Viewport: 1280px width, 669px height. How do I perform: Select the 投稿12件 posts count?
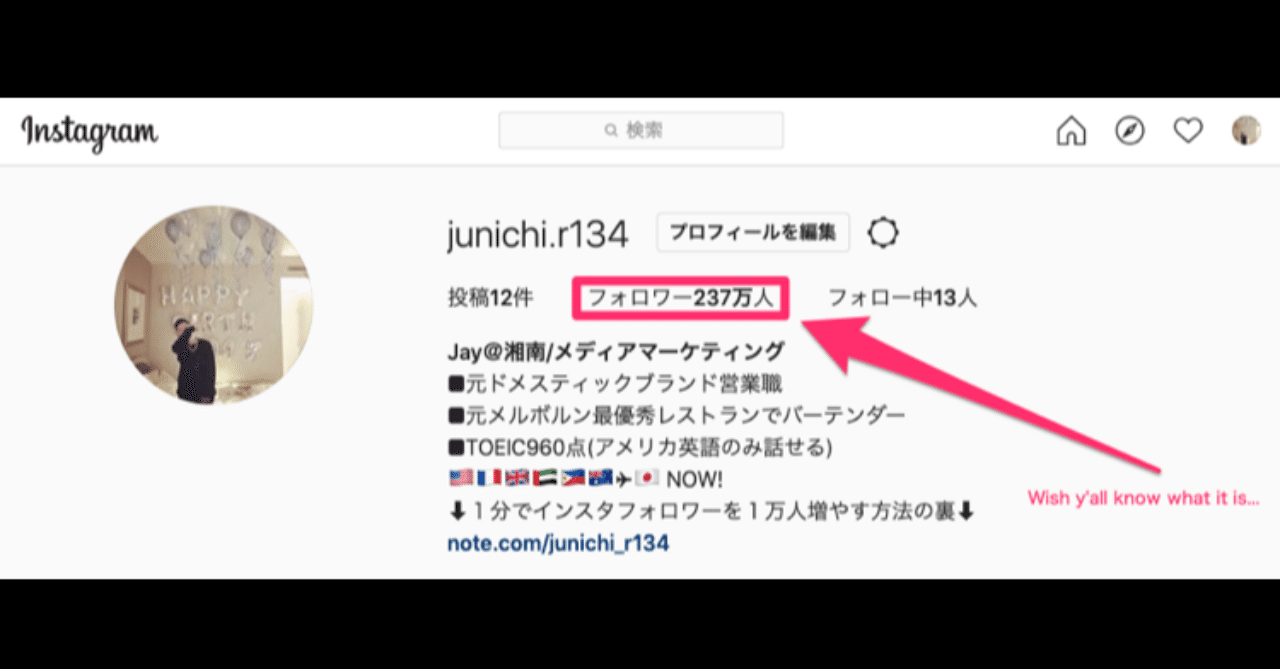pyautogui.click(x=491, y=298)
